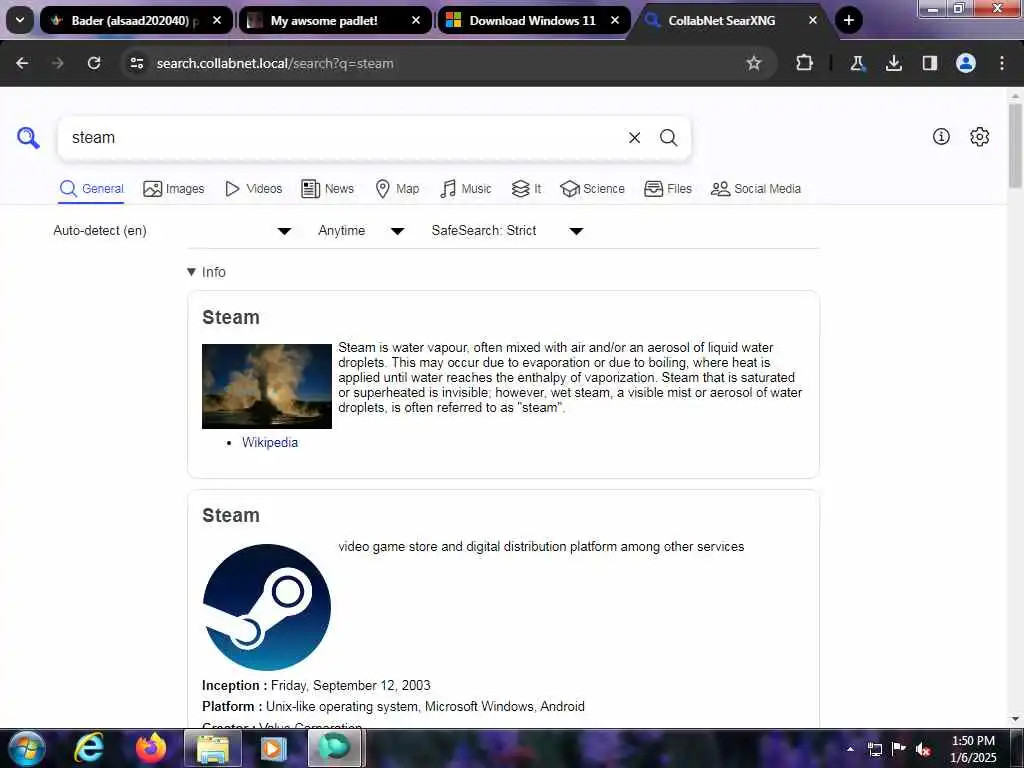Collapse the Info section

click(206, 272)
